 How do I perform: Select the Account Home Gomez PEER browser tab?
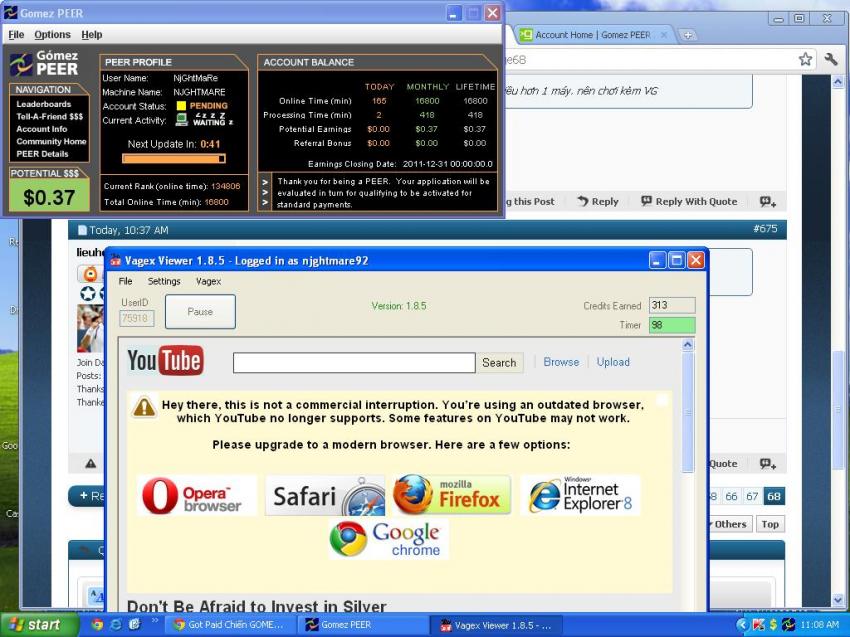591,35
